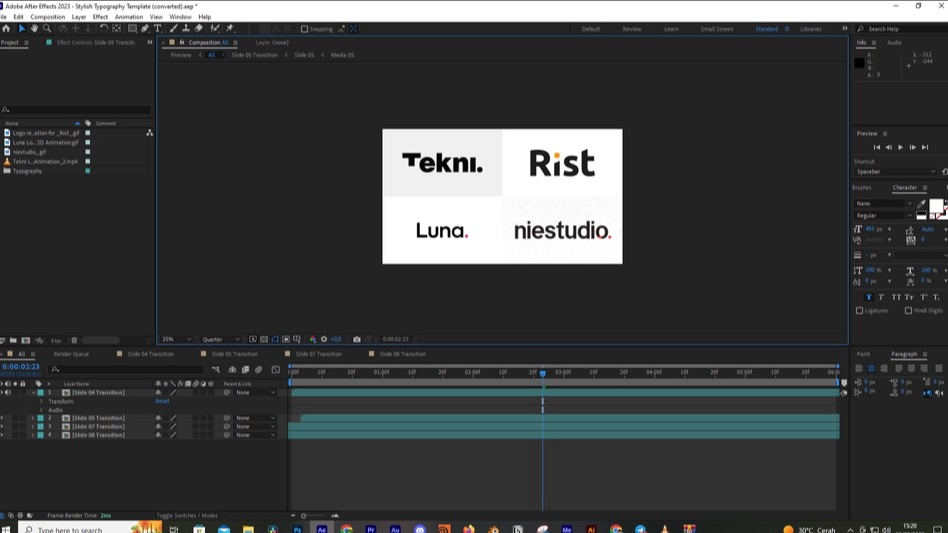Click the Home icon in toolbar

pos(6,28)
